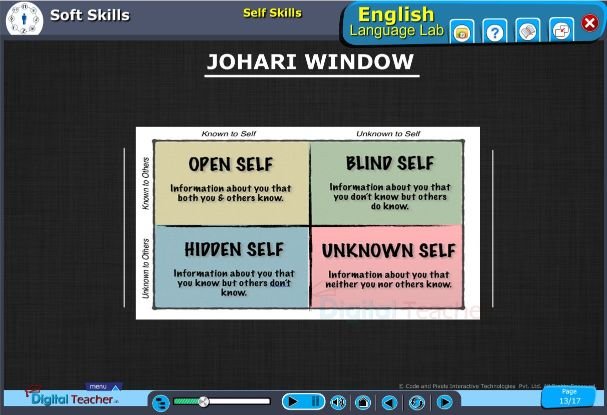The image size is (607, 415).
Task: Click the resize window icon in header
Action: tap(562, 32)
